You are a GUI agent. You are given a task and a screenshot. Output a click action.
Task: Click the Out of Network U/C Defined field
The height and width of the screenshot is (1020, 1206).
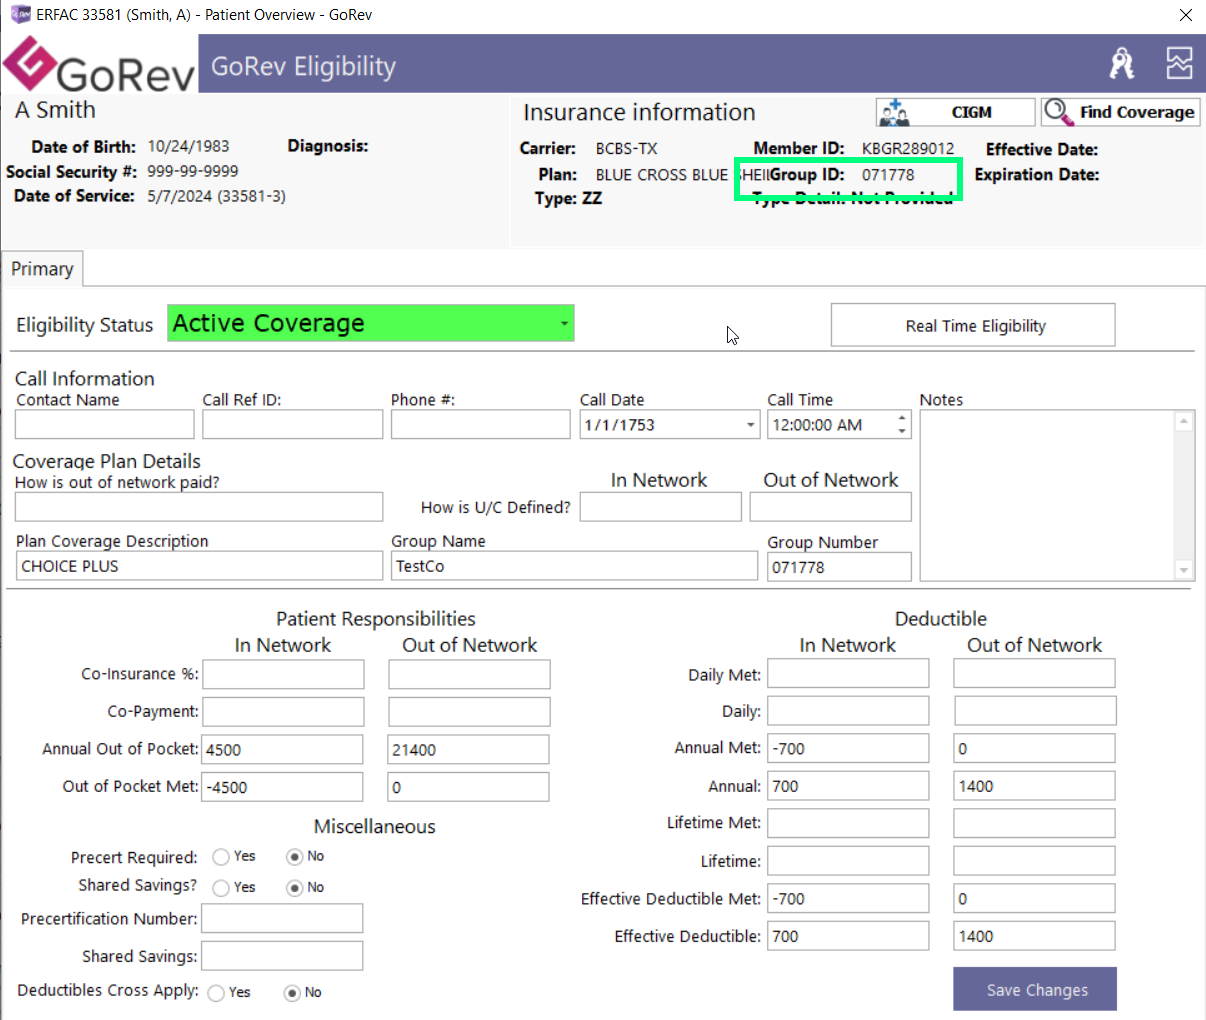(x=830, y=507)
